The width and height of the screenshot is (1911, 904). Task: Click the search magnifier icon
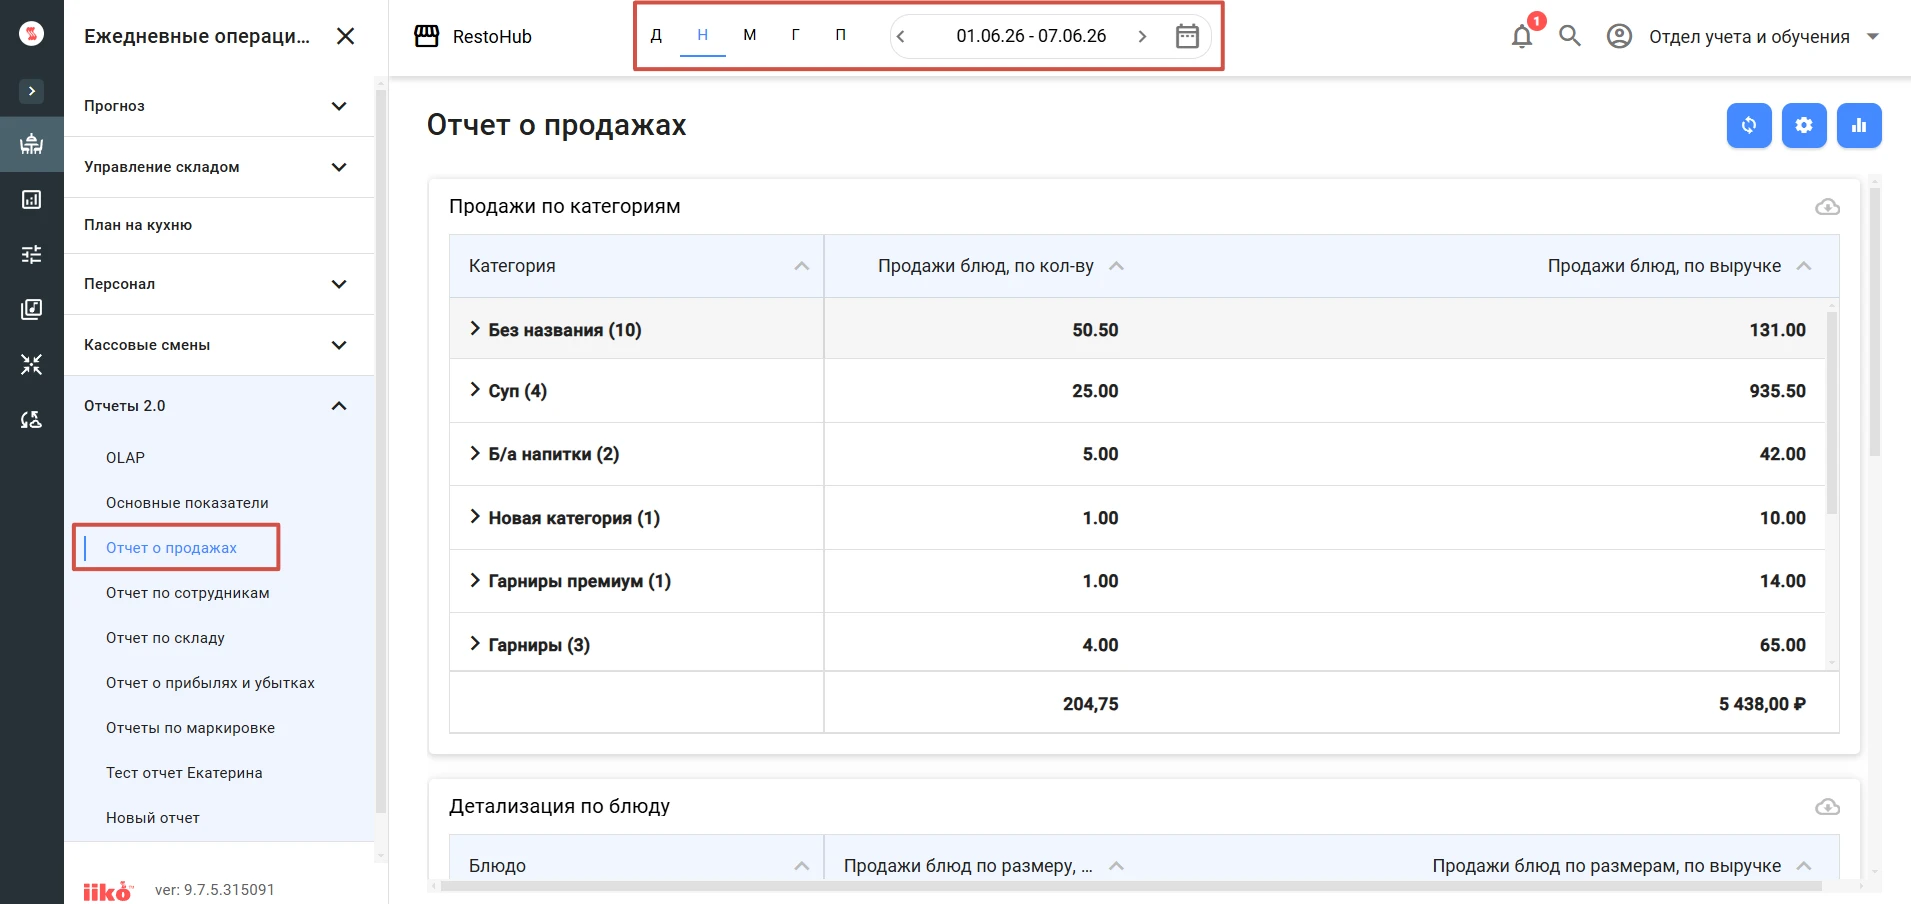[x=1570, y=37]
